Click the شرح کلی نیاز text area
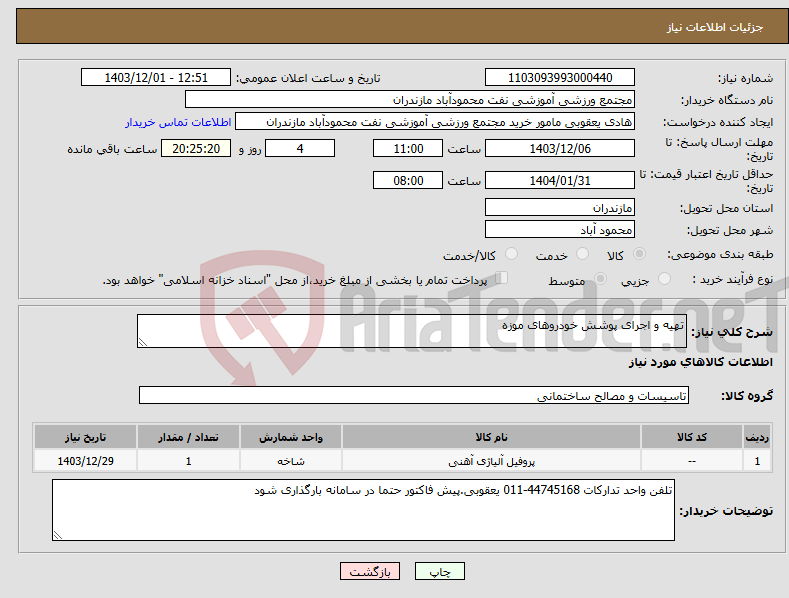 click(x=412, y=331)
